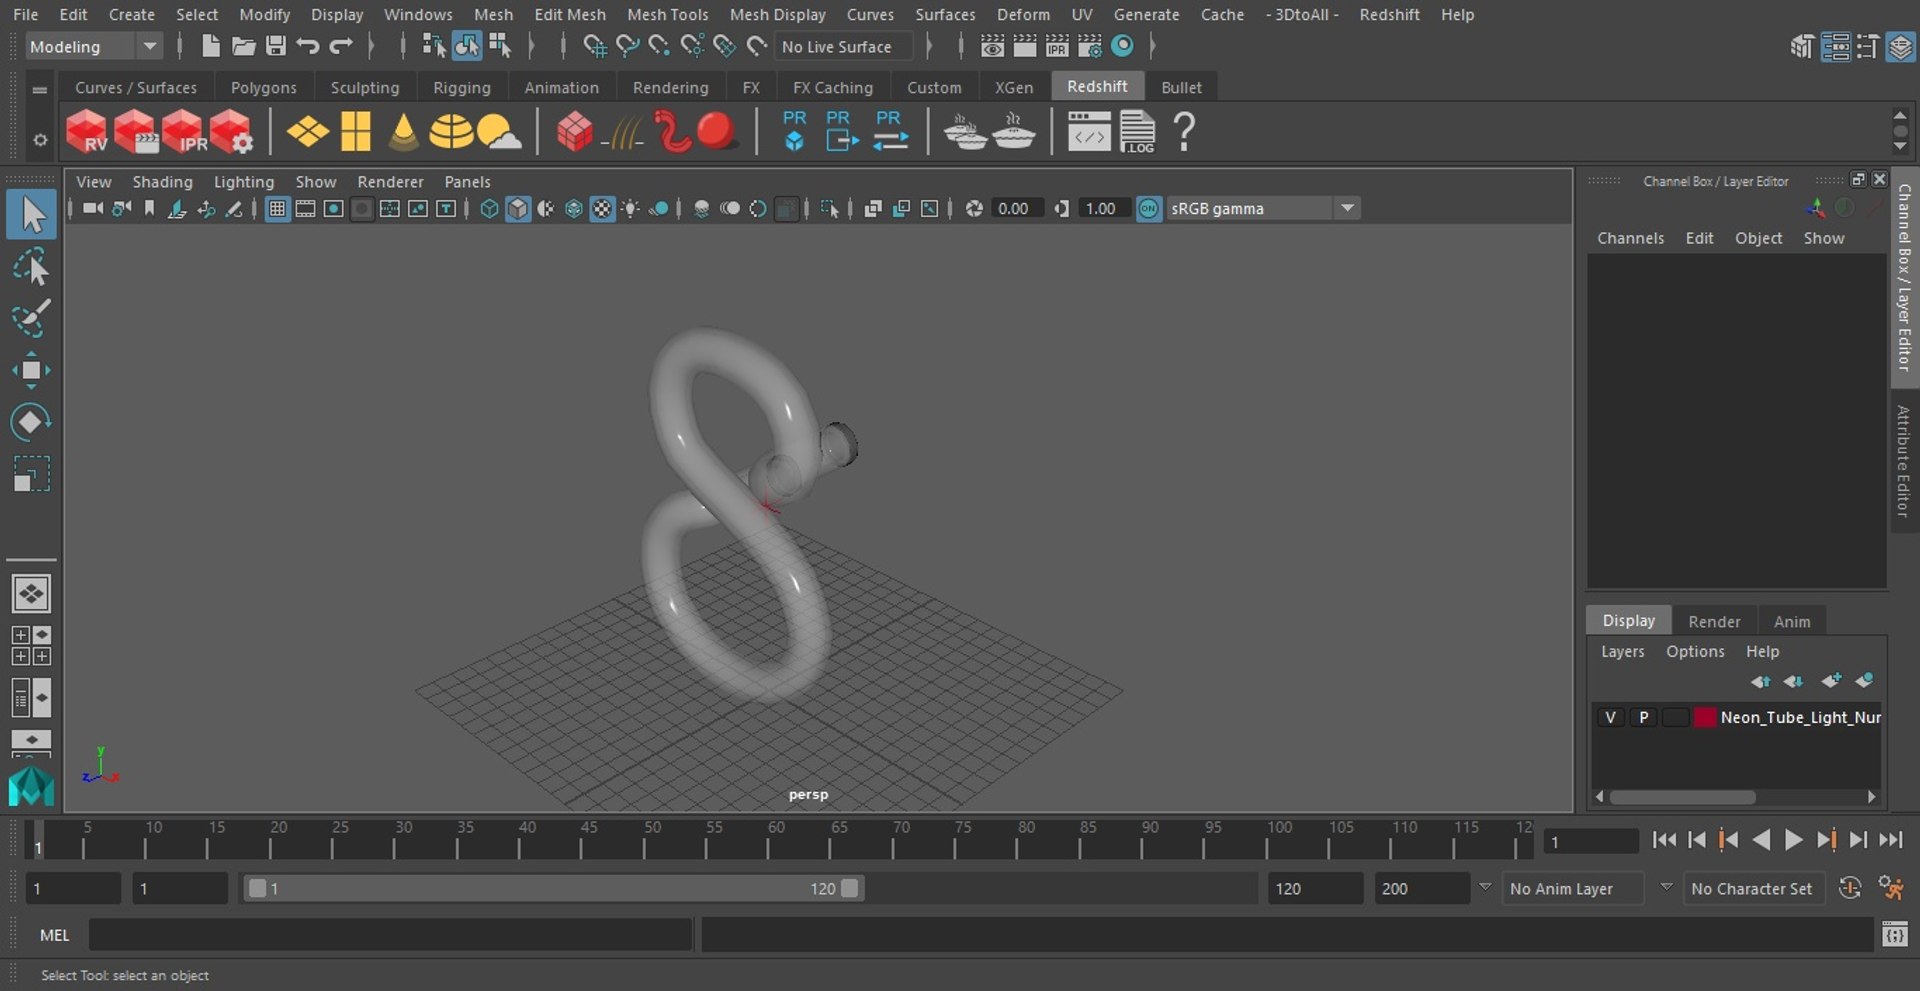Toggle auto keyframe button
1920x991 pixels.
[x=1850, y=888]
